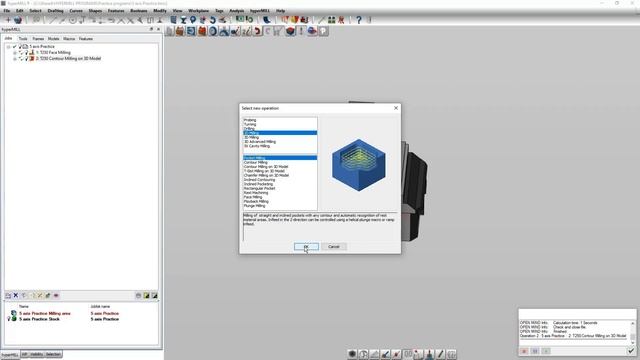Pin the hyperMILL browser panel
This screenshot has height=360, width=640.
(x=151, y=29)
